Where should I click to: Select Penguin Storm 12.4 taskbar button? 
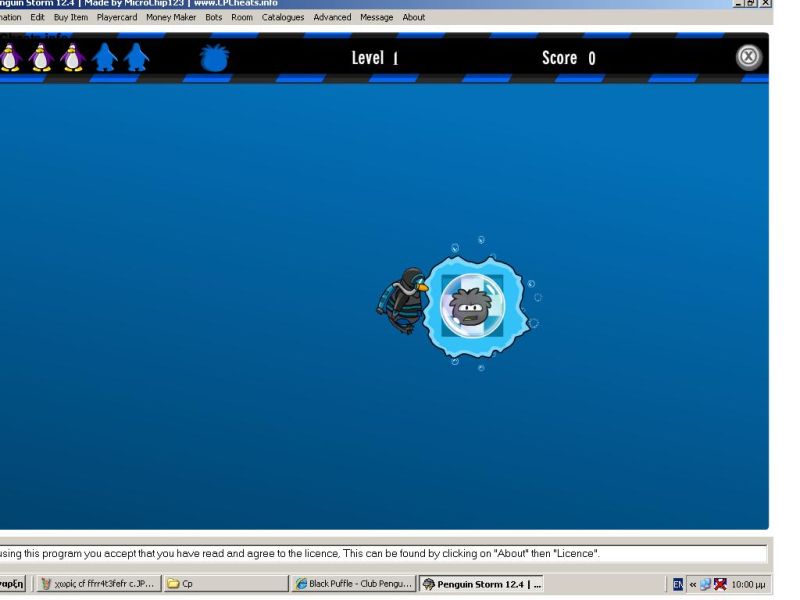click(482, 584)
